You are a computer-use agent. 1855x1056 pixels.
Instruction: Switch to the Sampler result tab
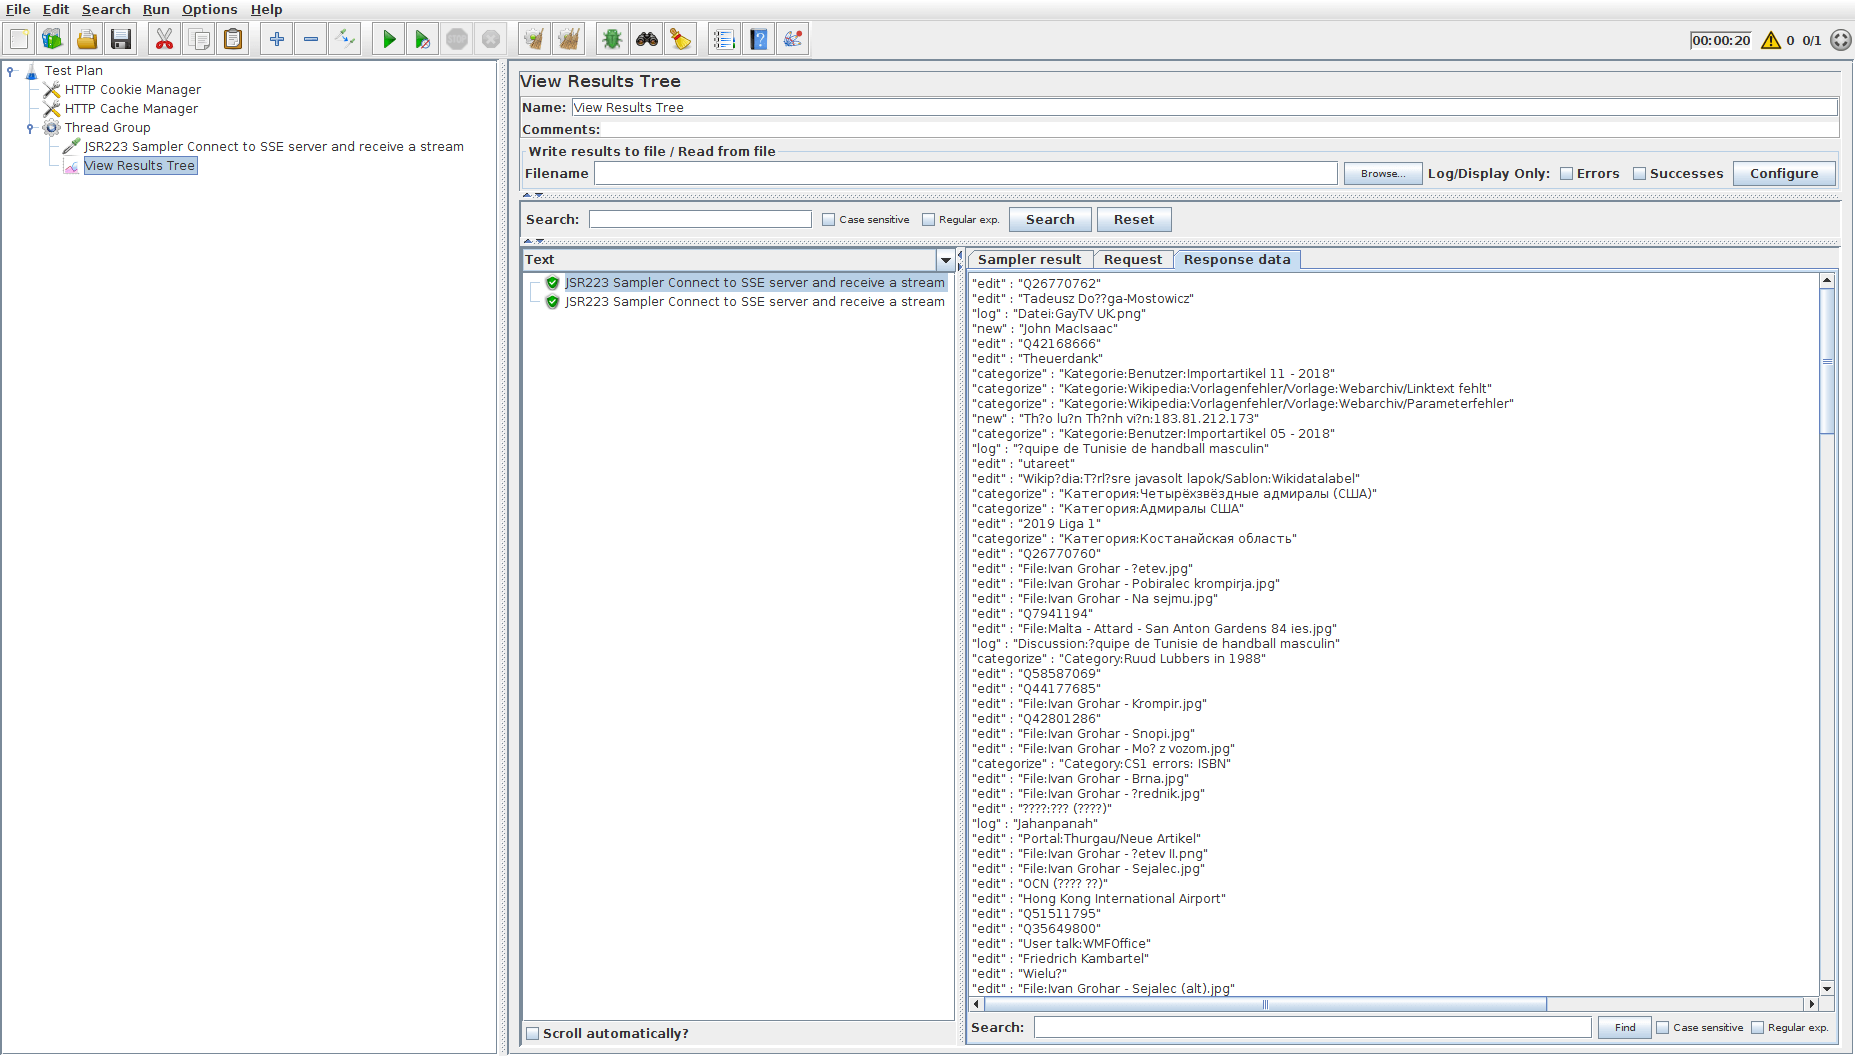coord(1029,260)
